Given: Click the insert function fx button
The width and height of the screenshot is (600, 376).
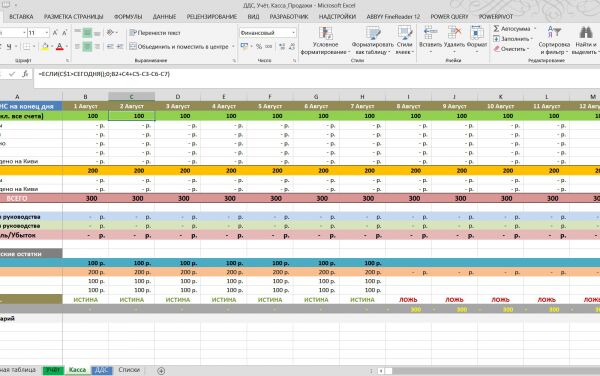Looking at the screenshot, I should pyautogui.click(x=25, y=74).
